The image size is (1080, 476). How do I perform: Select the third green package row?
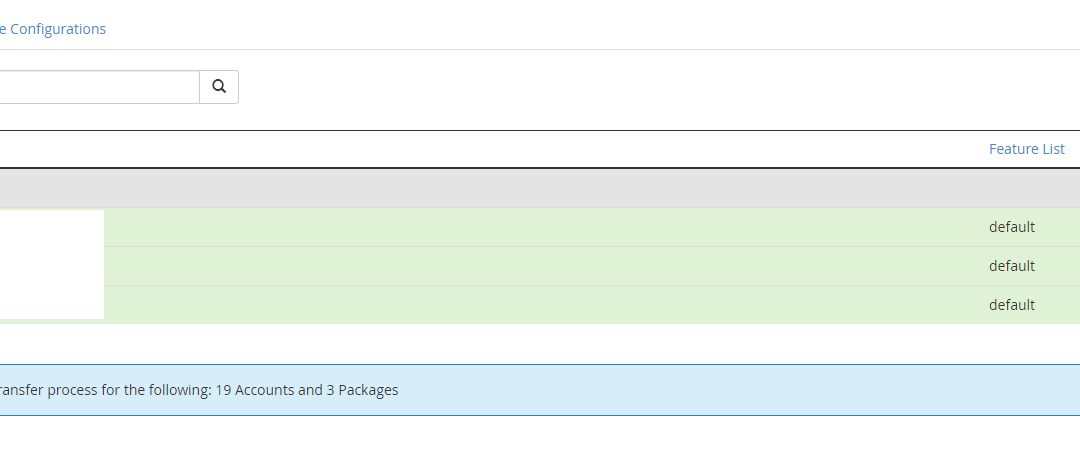tap(592, 304)
